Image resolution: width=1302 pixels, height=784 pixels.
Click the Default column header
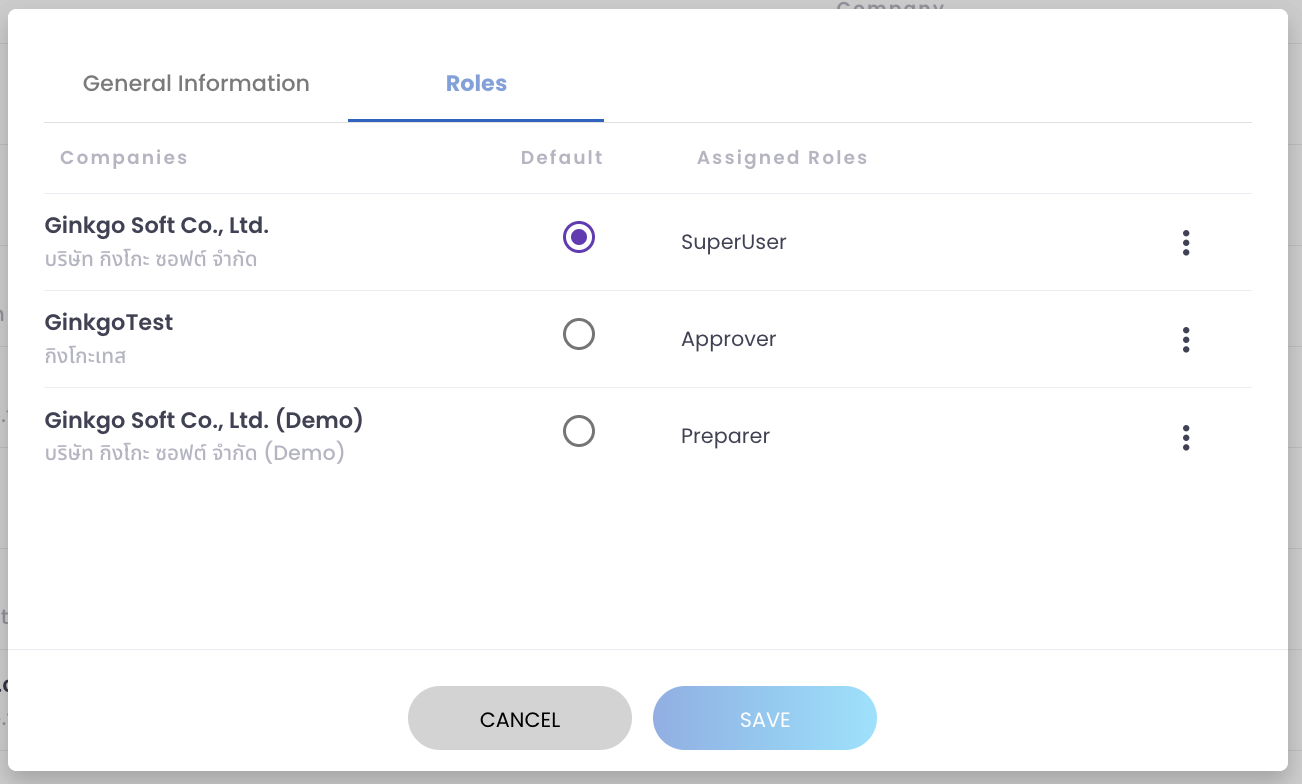(x=561, y=157)
